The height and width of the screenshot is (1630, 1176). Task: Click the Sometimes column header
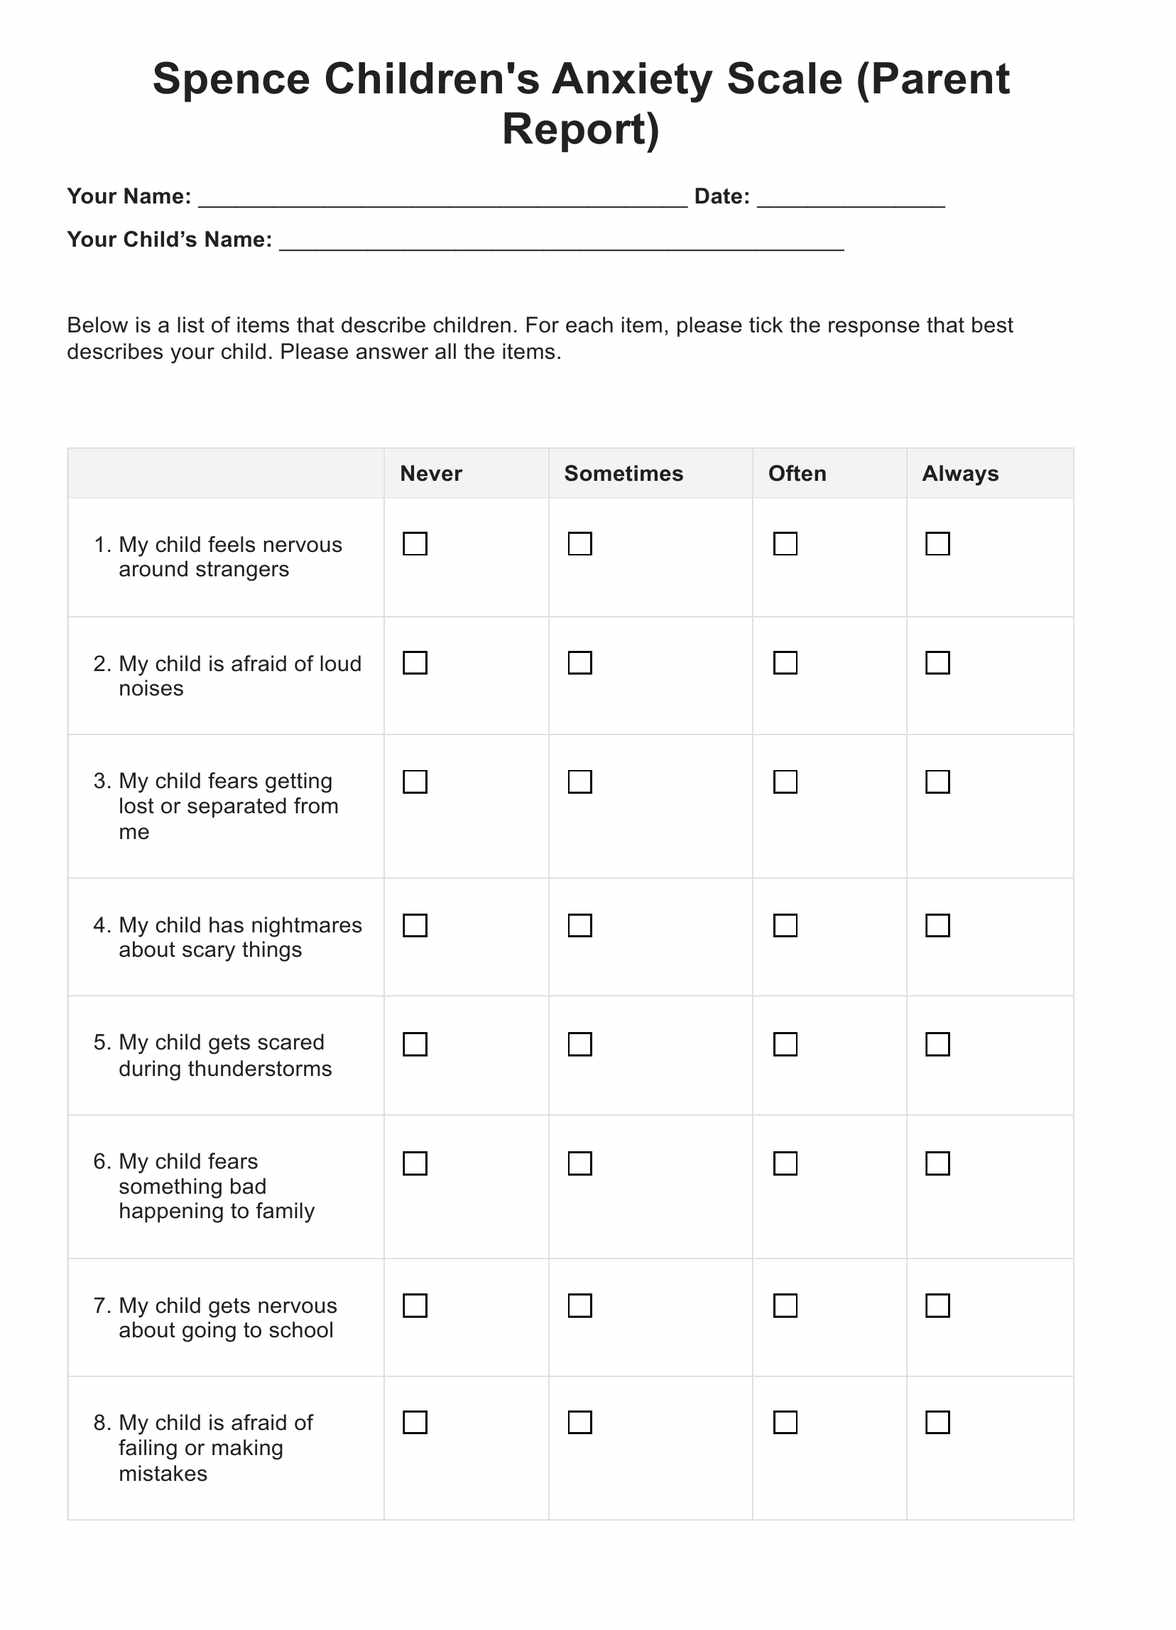tap(624, 474)
